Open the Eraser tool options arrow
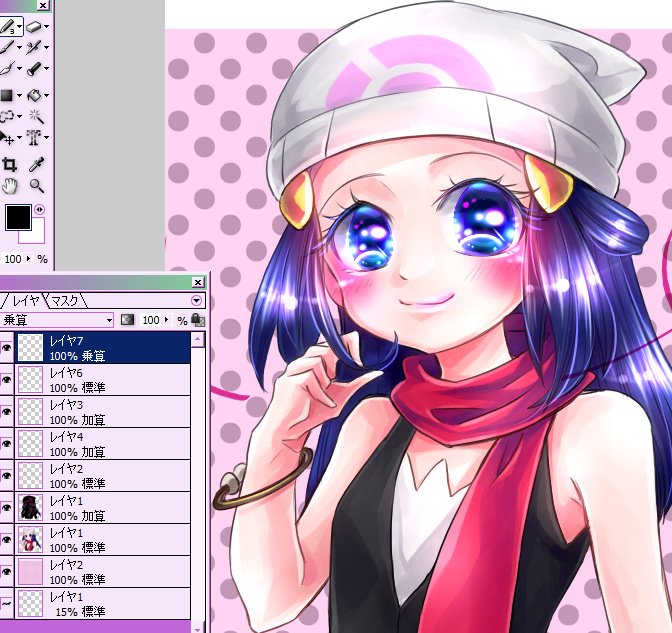This screenshot has width=672, height=633. point(46,27)
